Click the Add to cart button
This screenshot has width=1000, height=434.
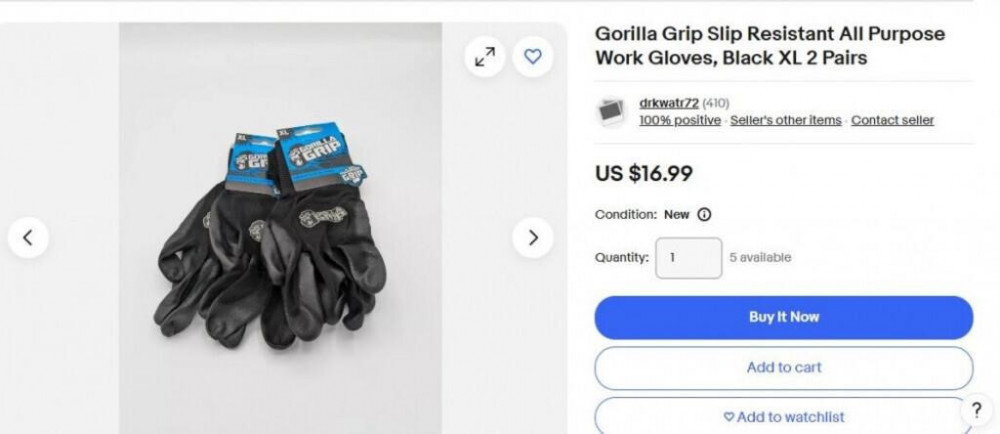click(784, 368)
